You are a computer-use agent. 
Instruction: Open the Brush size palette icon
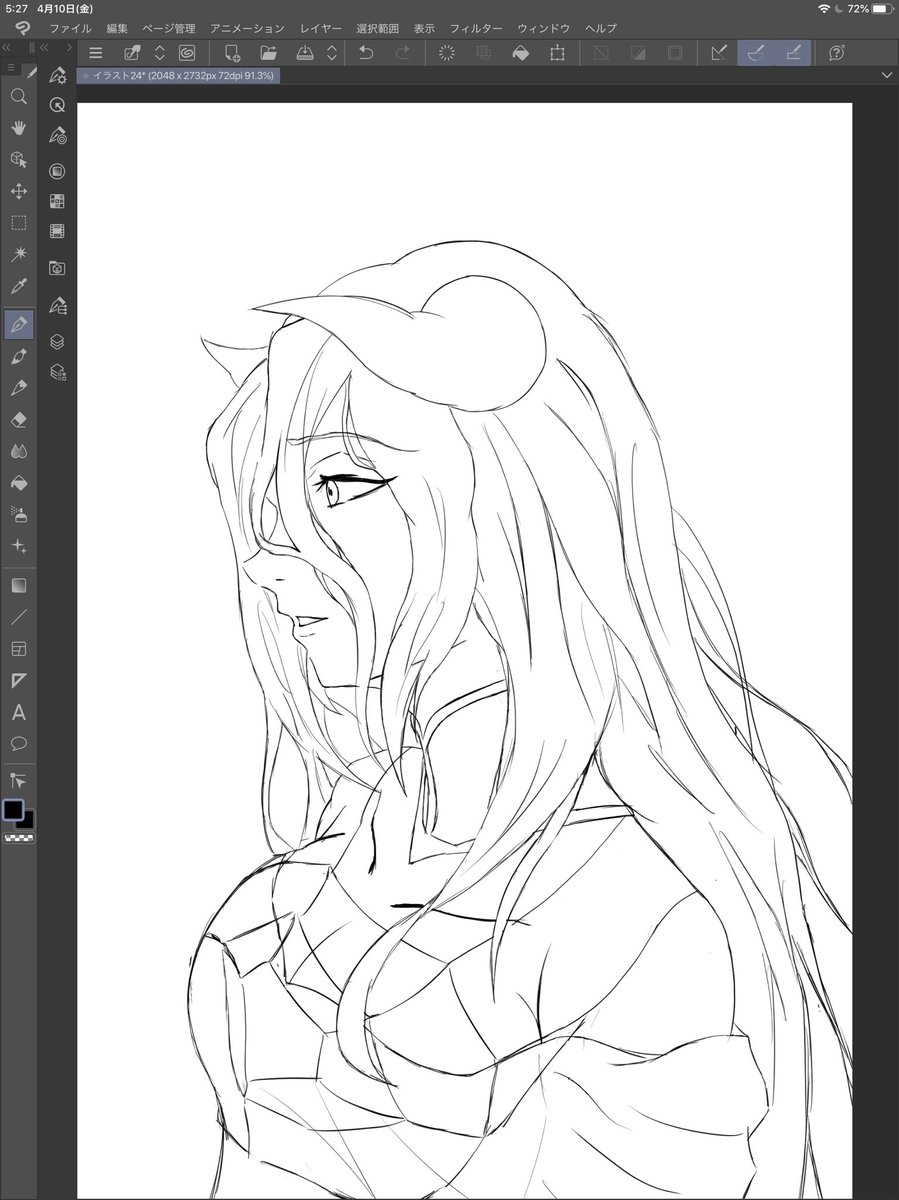(58, 134)
